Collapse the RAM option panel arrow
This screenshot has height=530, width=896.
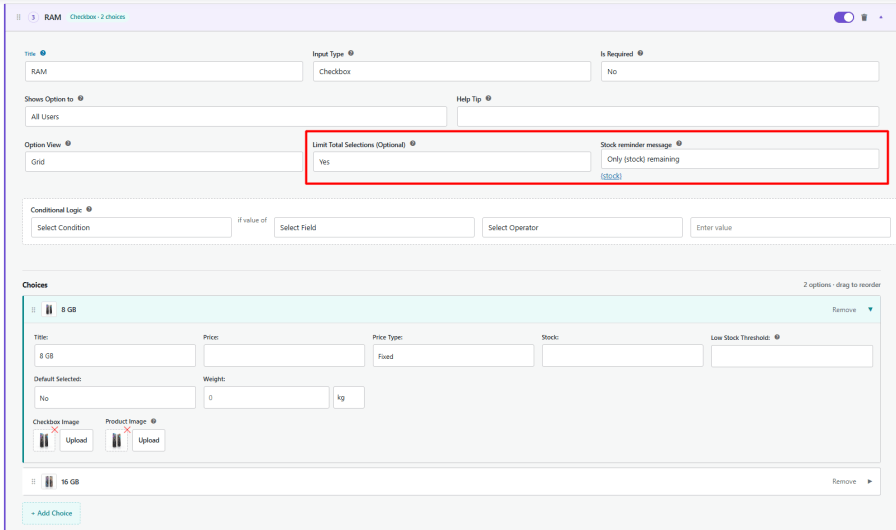coord(881,17)
